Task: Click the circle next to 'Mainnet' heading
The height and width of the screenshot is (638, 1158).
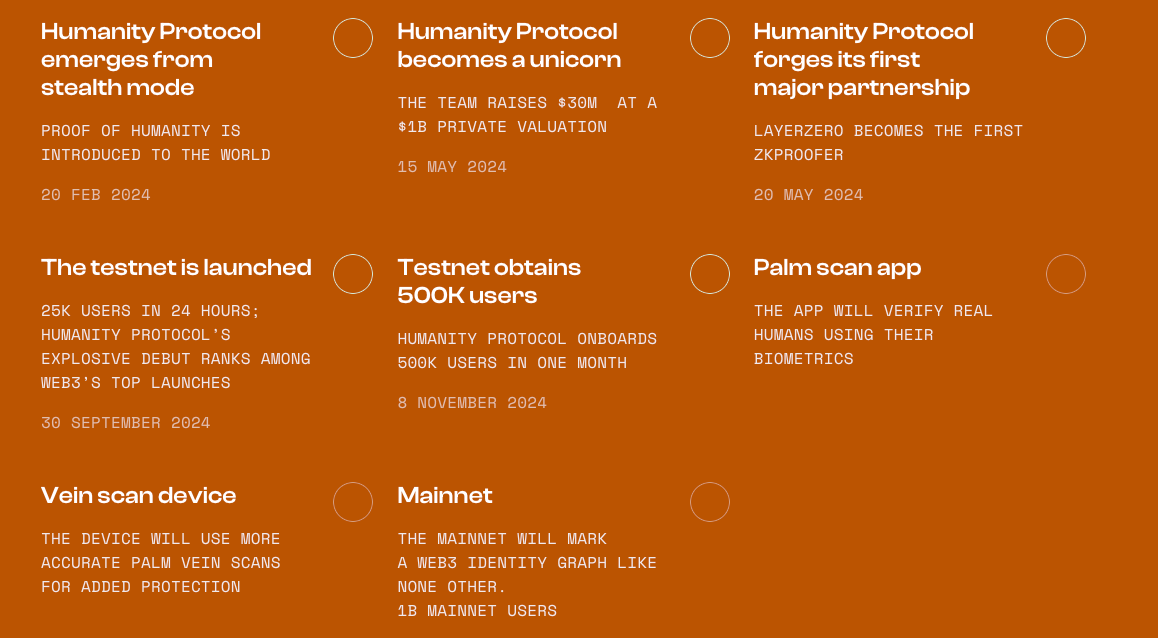Action: pyautogui.click(x=710, y=502)
